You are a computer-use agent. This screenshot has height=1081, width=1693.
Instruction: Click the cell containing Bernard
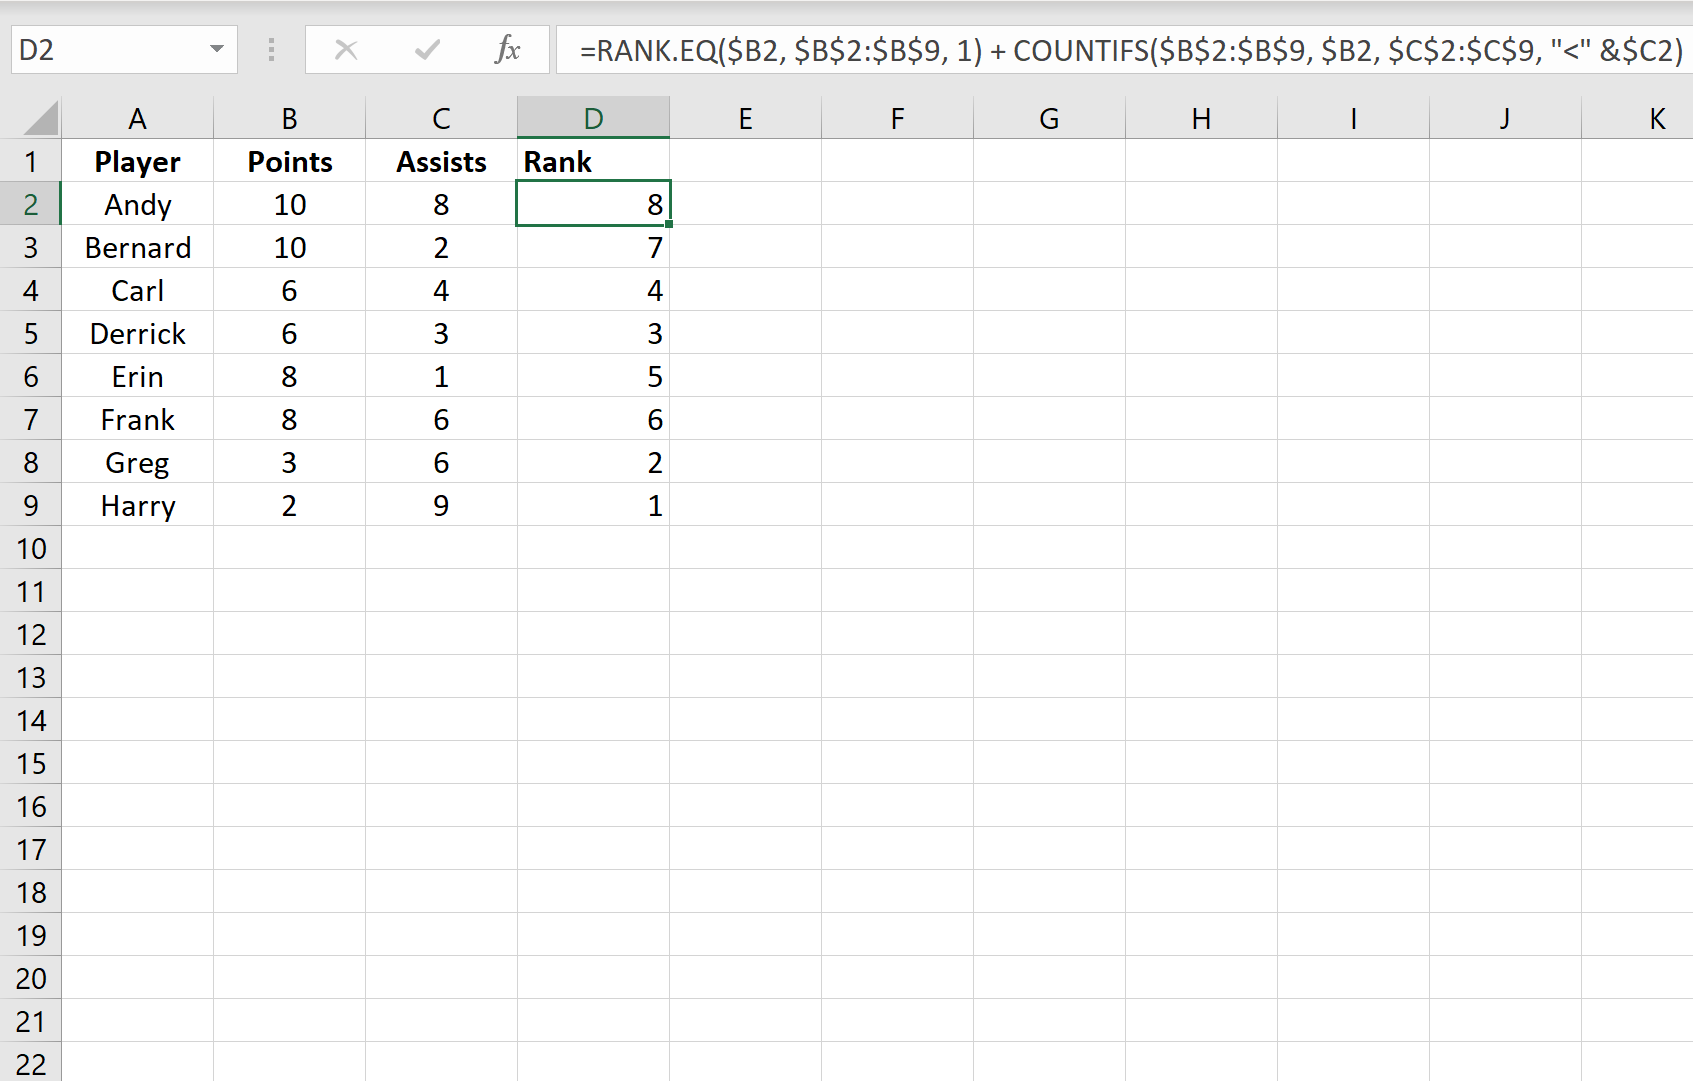[x=137, y=247]
